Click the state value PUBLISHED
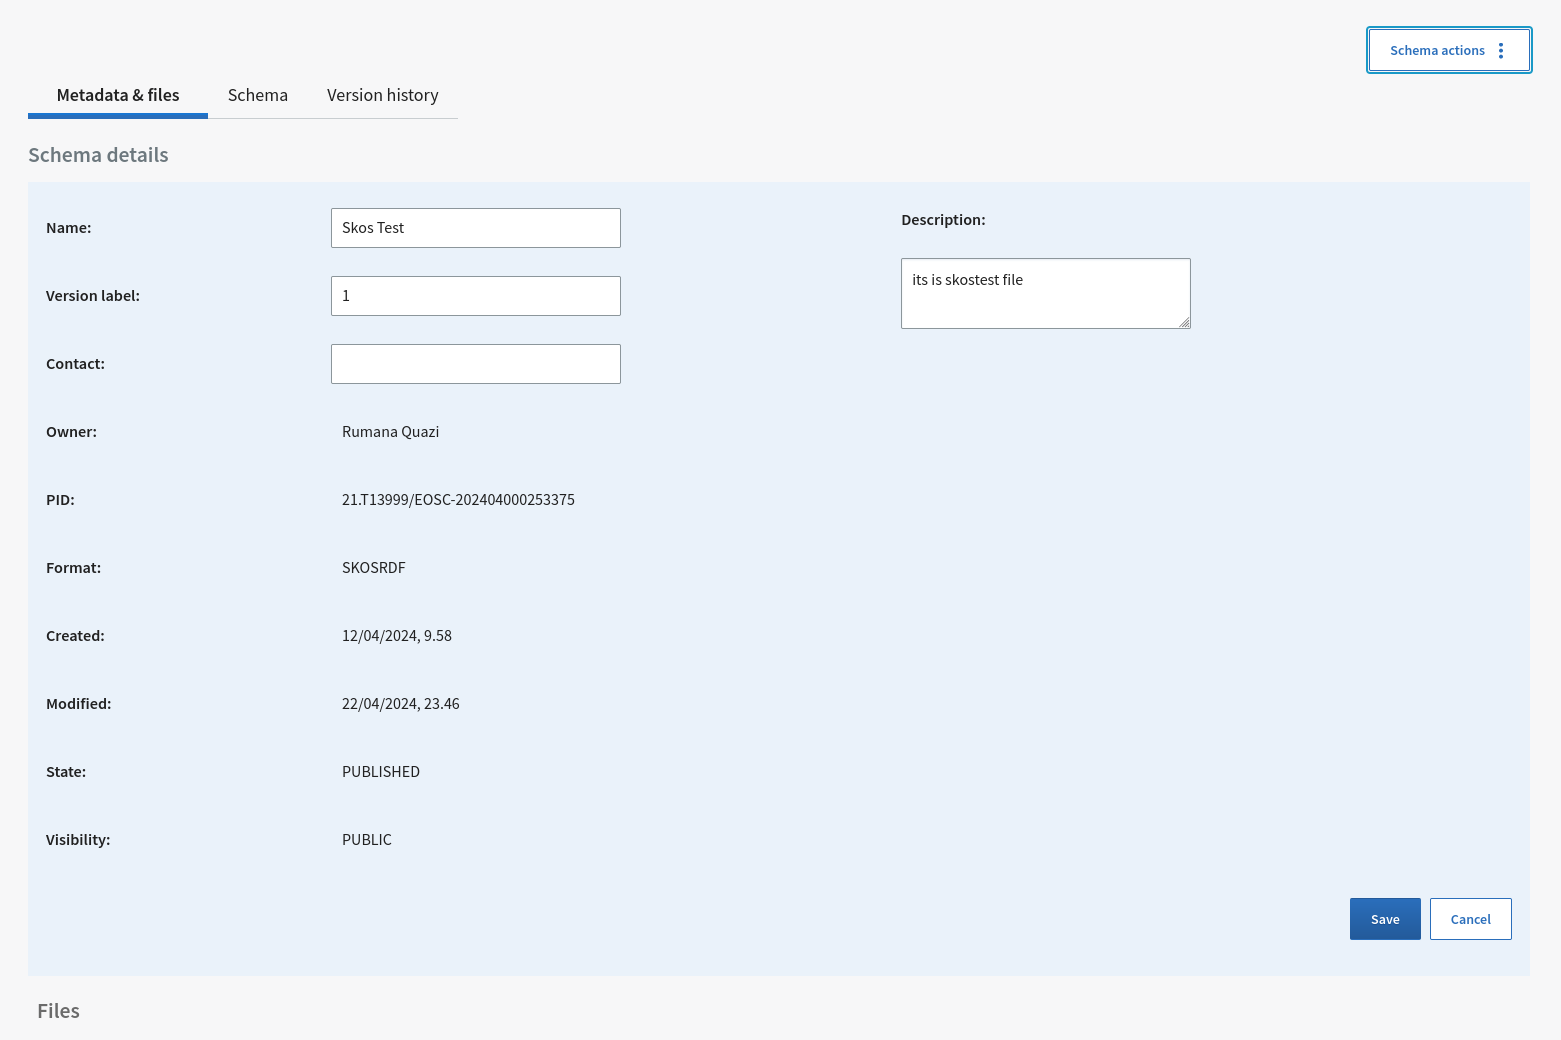The width and height of the screenshot is (1561, 1040). [381, 772]
